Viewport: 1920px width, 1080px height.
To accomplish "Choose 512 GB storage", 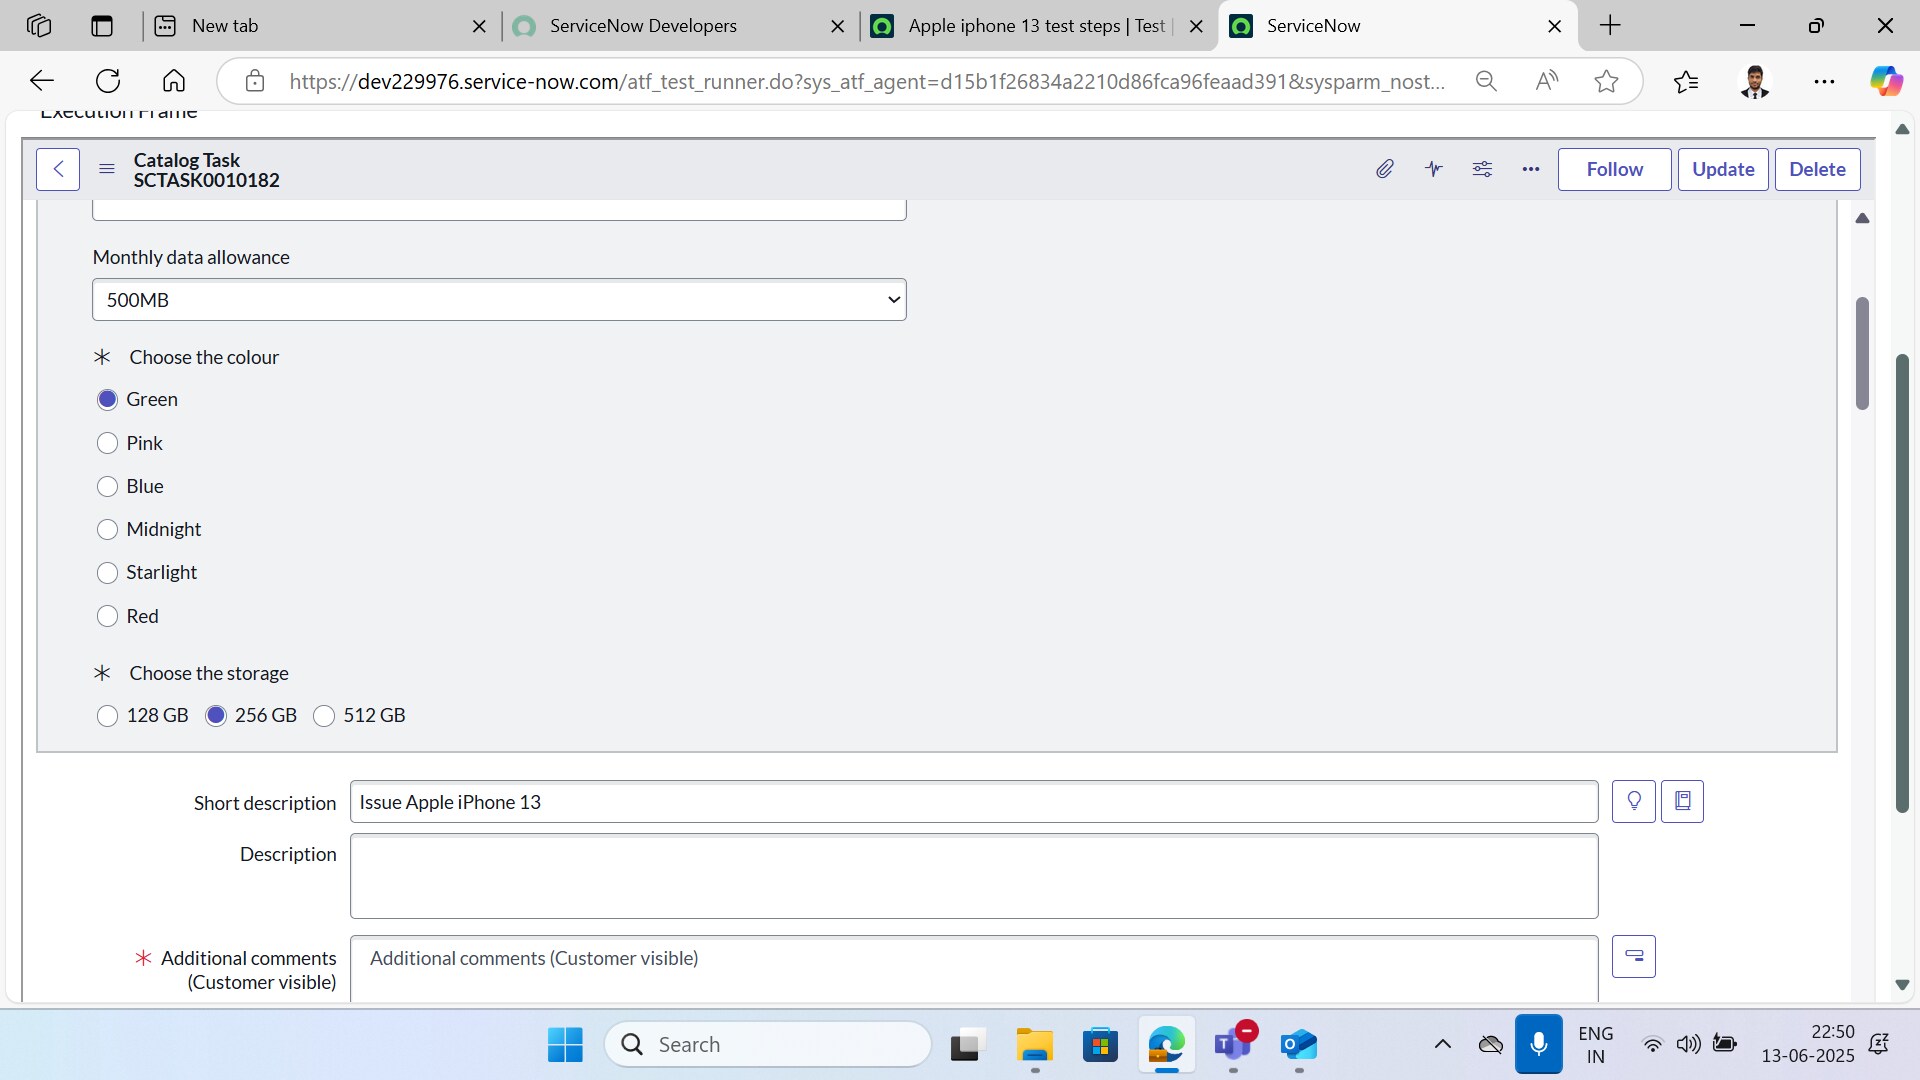I will click(x=324, y=715).
